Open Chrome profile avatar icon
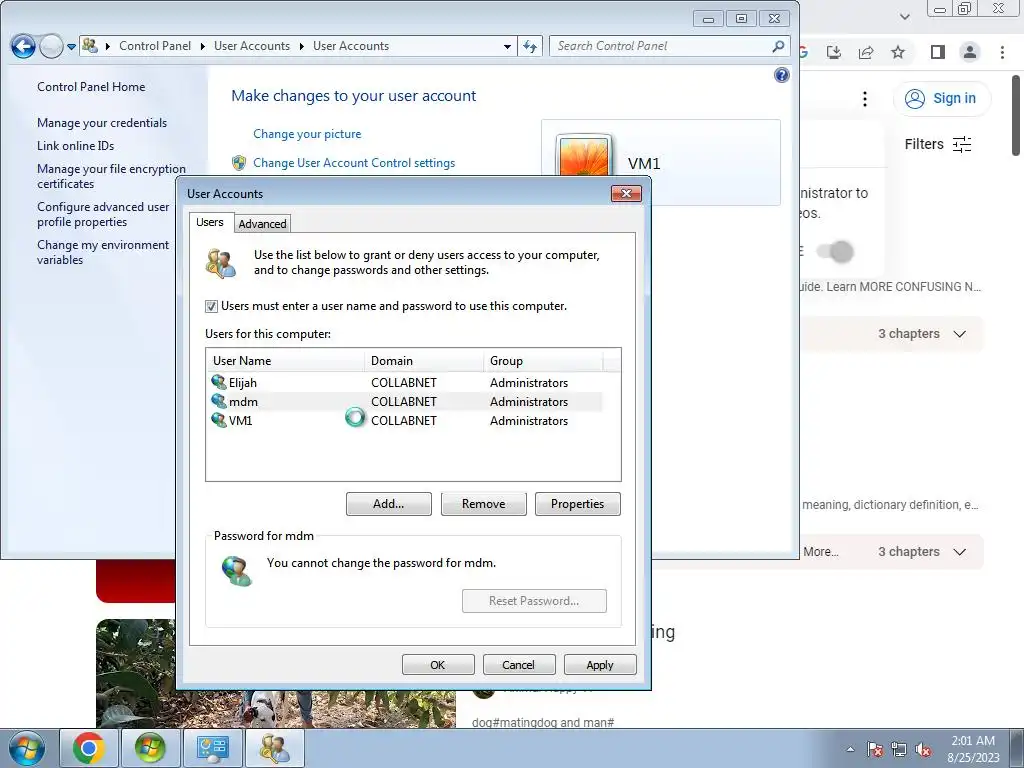This screenshot has height=768, width=1024. tap(970, 52)
